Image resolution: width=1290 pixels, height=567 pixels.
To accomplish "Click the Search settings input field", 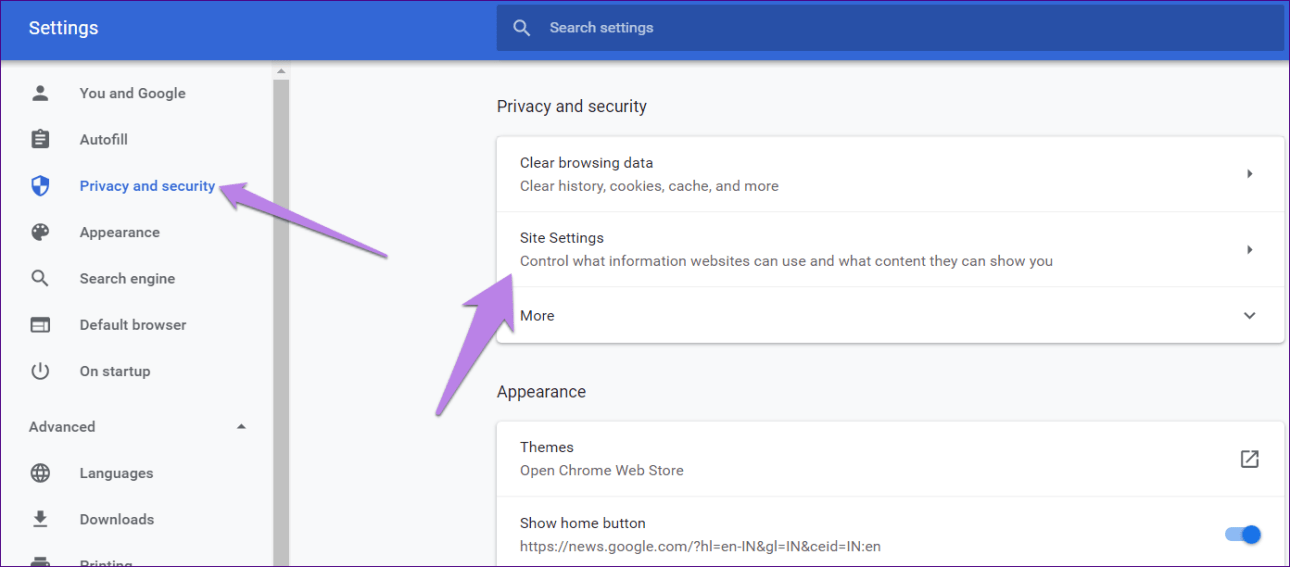I will tap(900, 28).
